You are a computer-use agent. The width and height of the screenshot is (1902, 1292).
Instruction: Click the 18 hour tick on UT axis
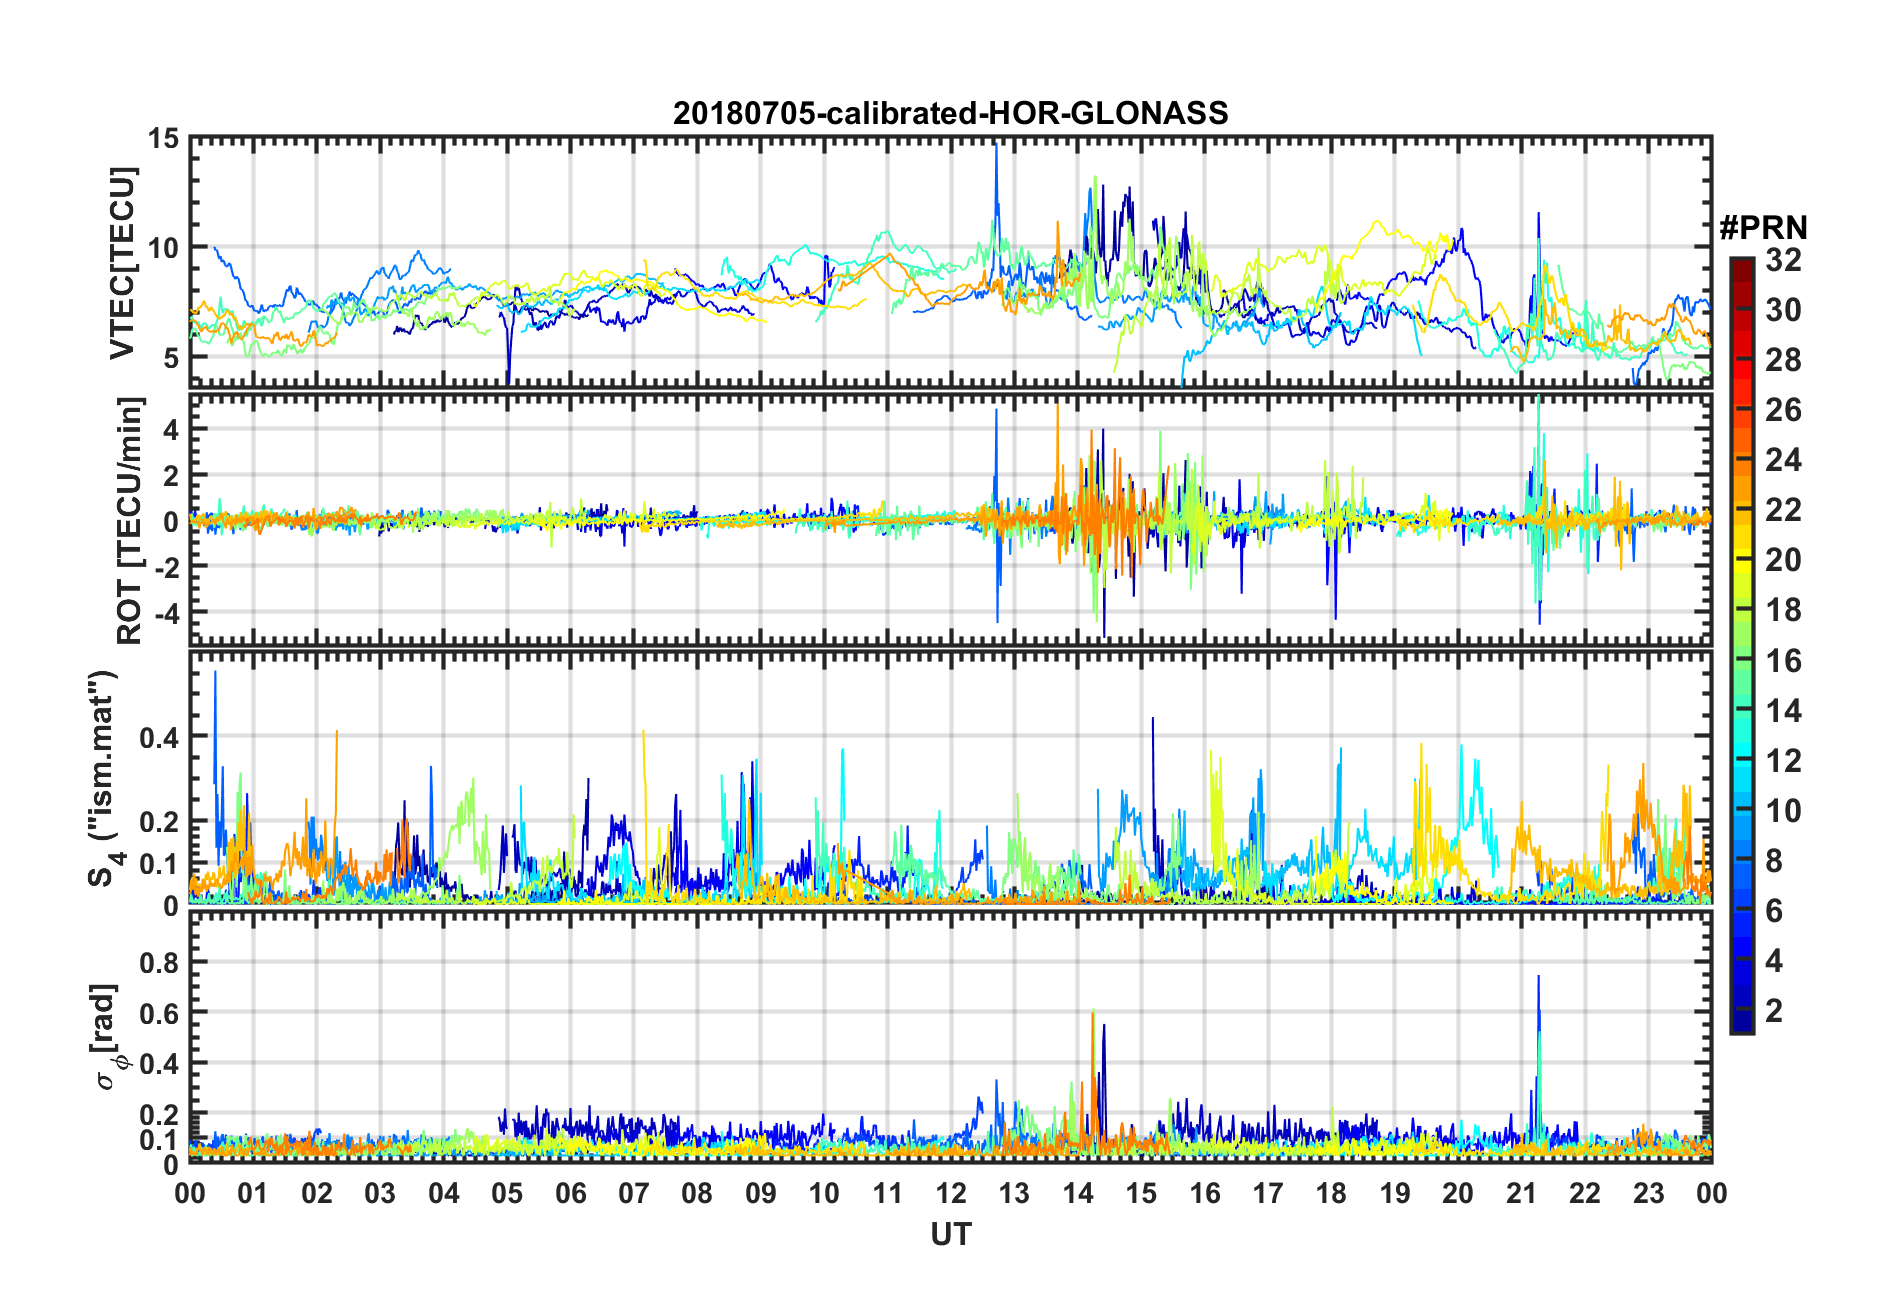[x=1331, y=1193]
